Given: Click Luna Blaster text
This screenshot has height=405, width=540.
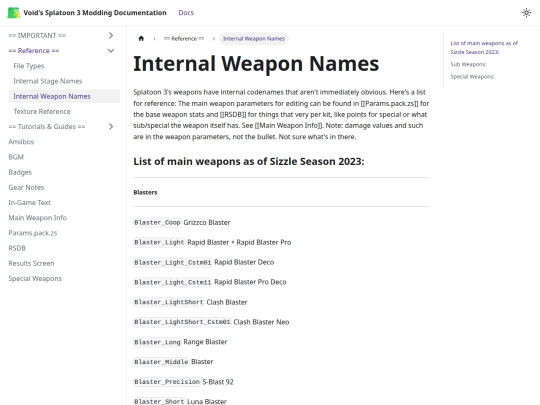Looking at the screenshot, I should coord(207,401).
